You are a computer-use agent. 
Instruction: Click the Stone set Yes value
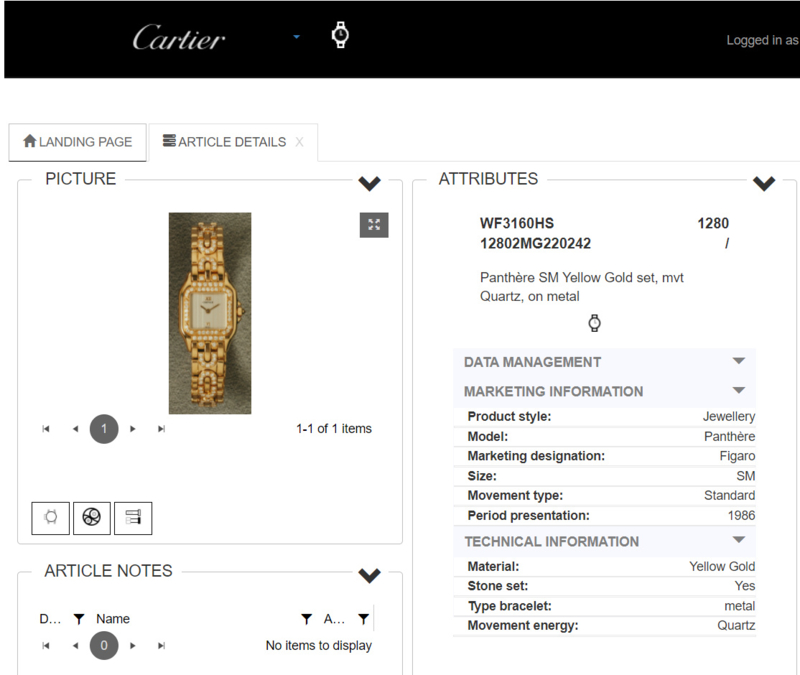coord(745,586)
